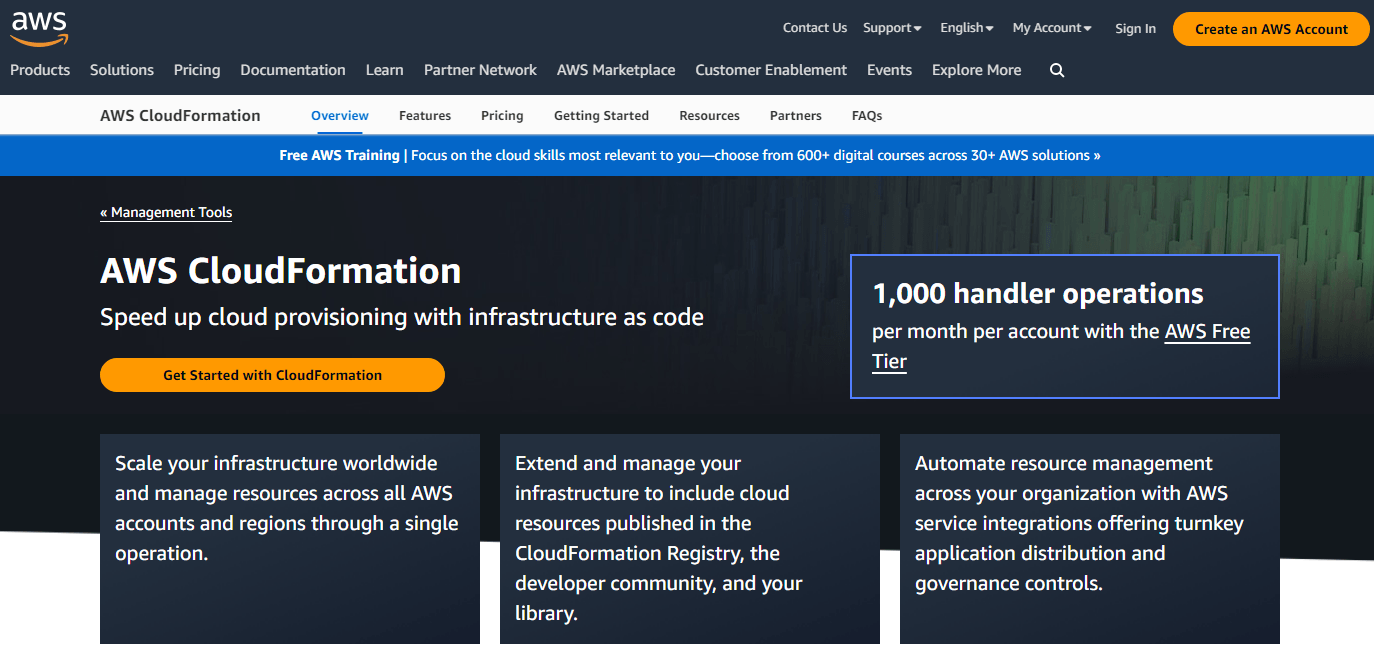This screenshot has height=648, width=1374.
Task: Open the Solutions menu
Action: click(122, 70)
